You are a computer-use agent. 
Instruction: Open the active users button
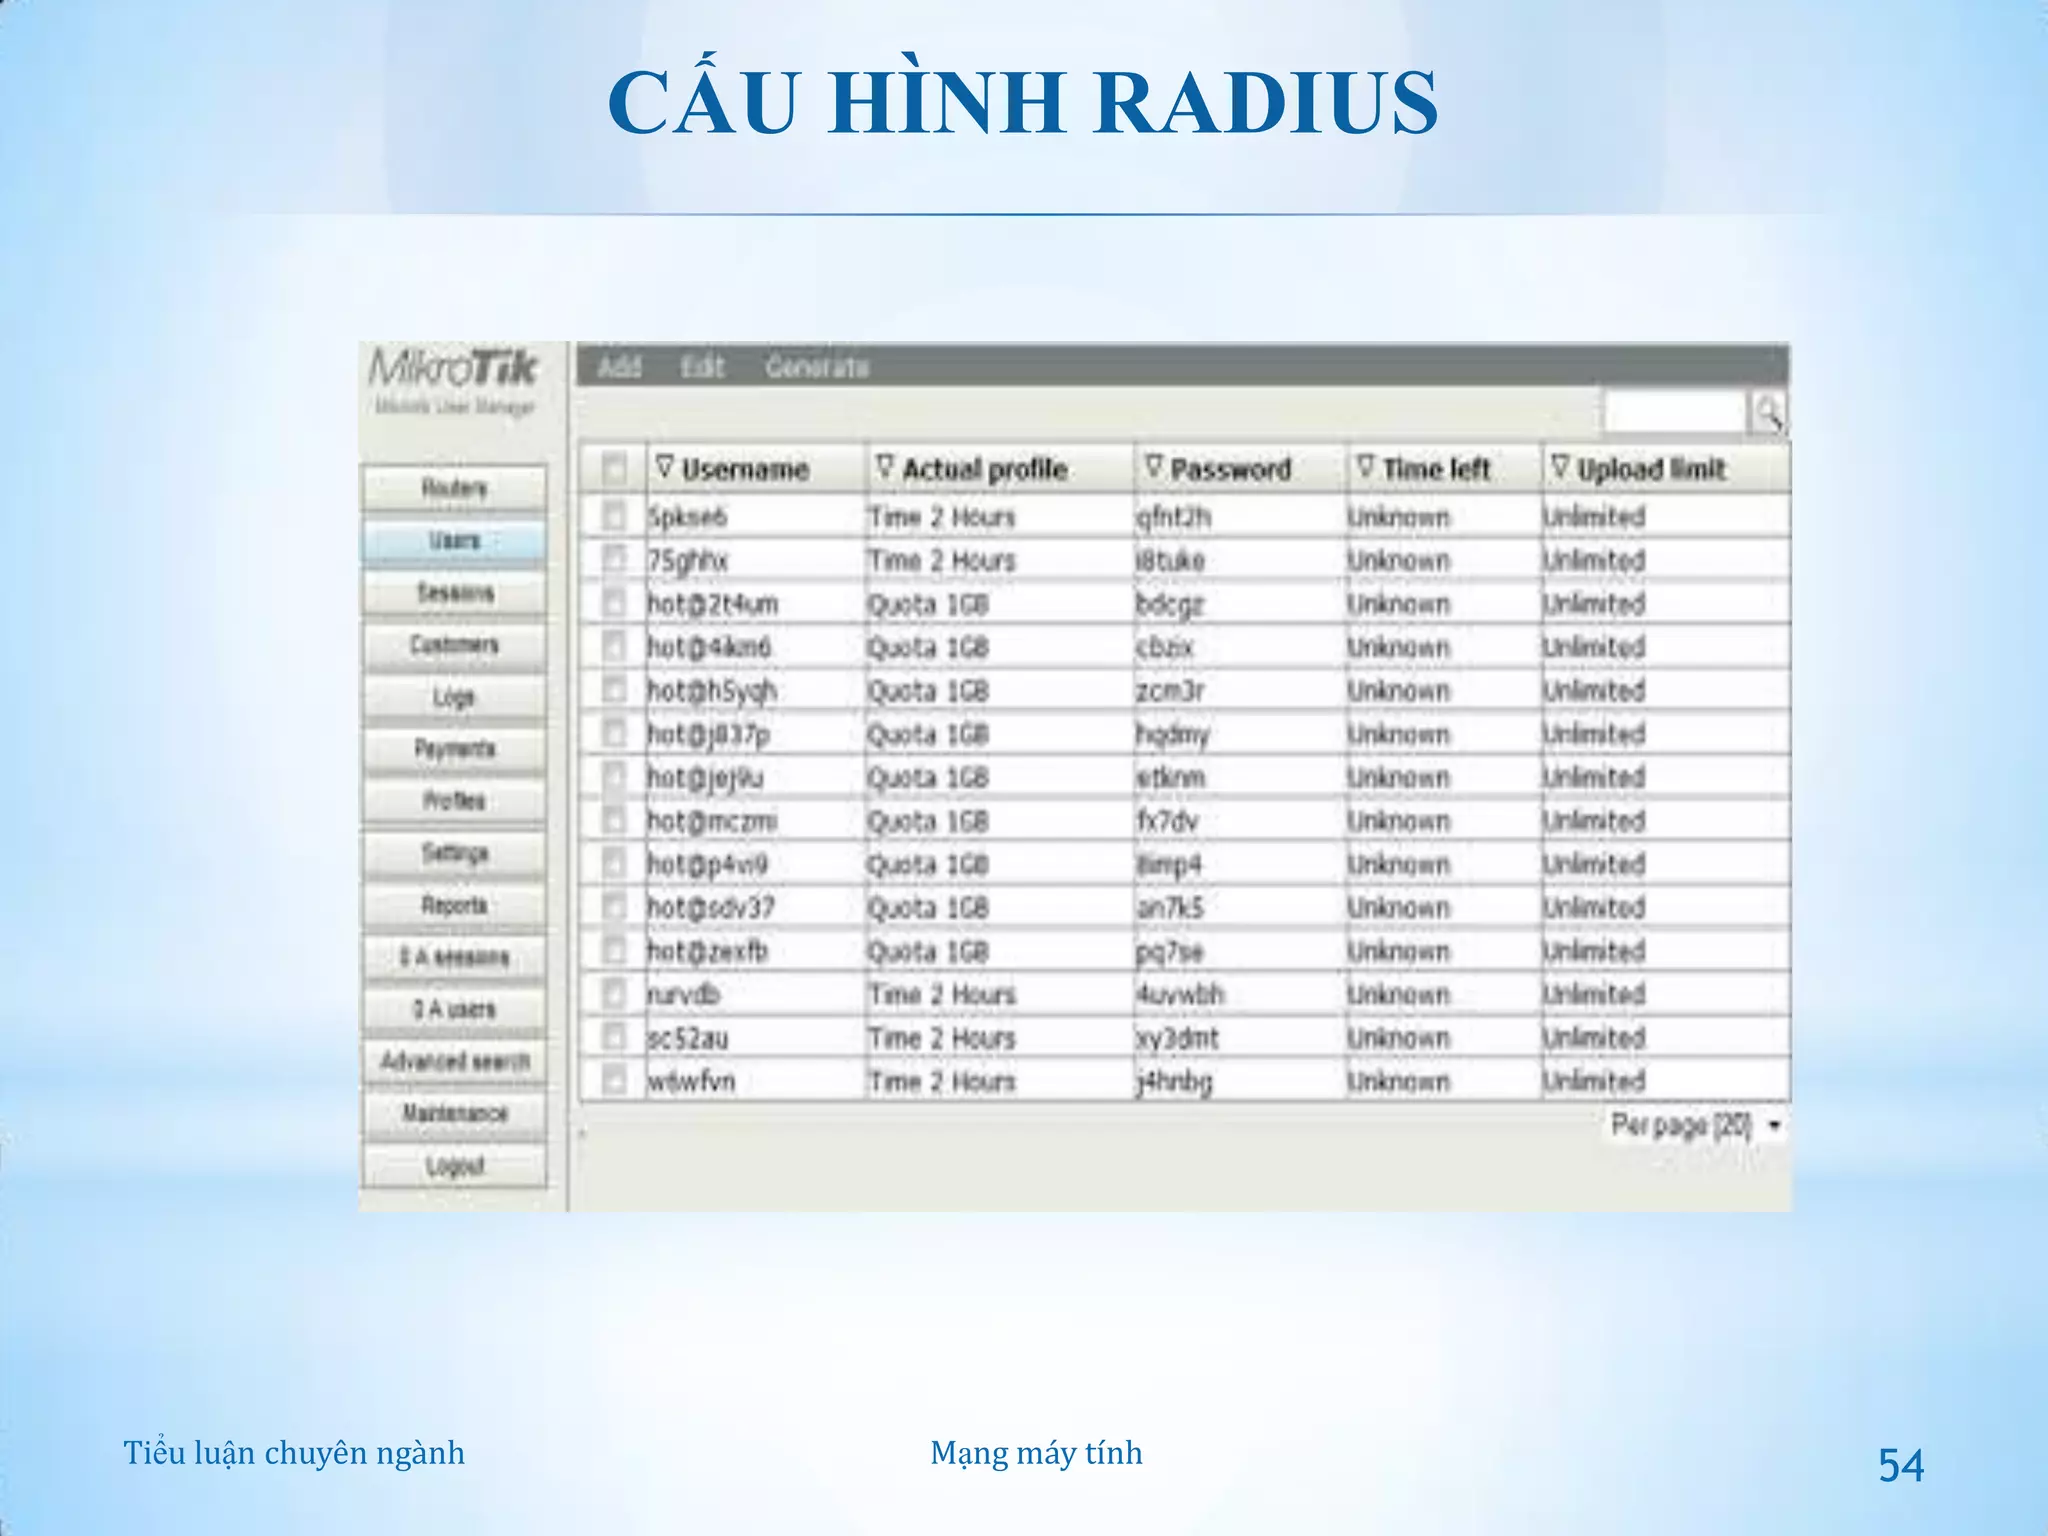pyautogui.click(x=454, y=1009)
